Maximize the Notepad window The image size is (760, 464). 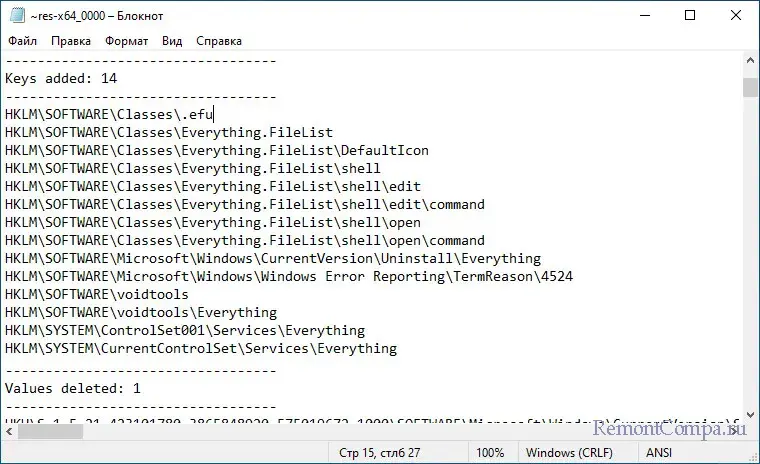pyautogui.click(x=690, y=15)
